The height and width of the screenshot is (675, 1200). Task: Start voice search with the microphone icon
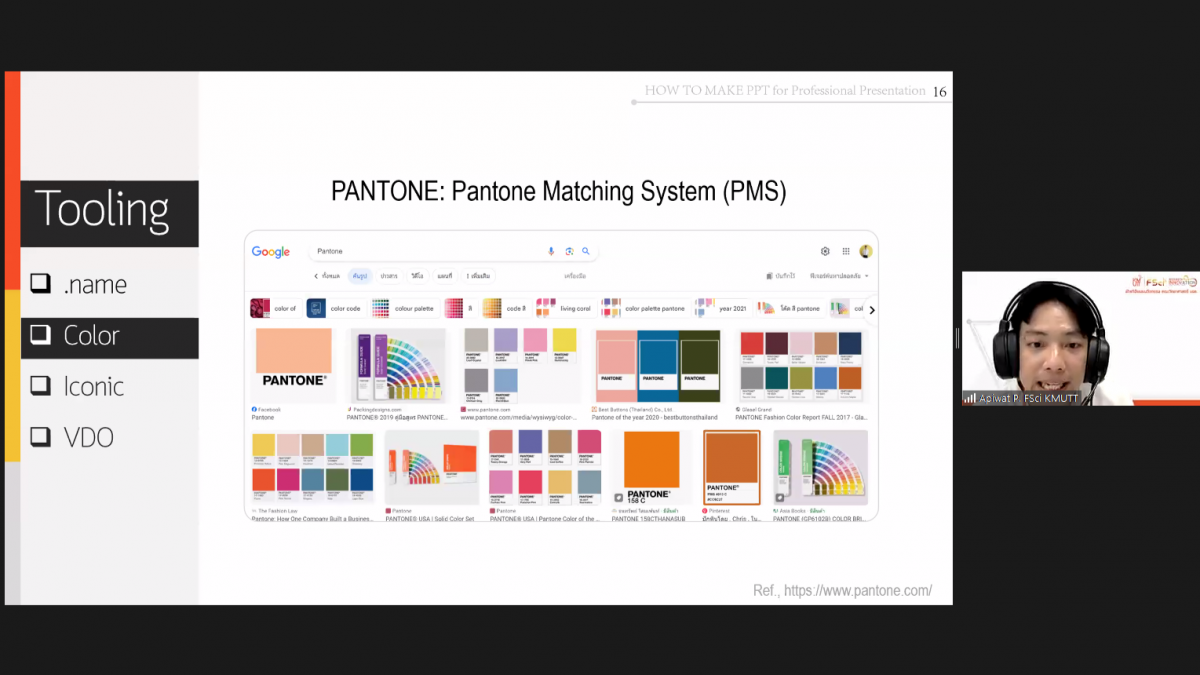coord(551,252)
